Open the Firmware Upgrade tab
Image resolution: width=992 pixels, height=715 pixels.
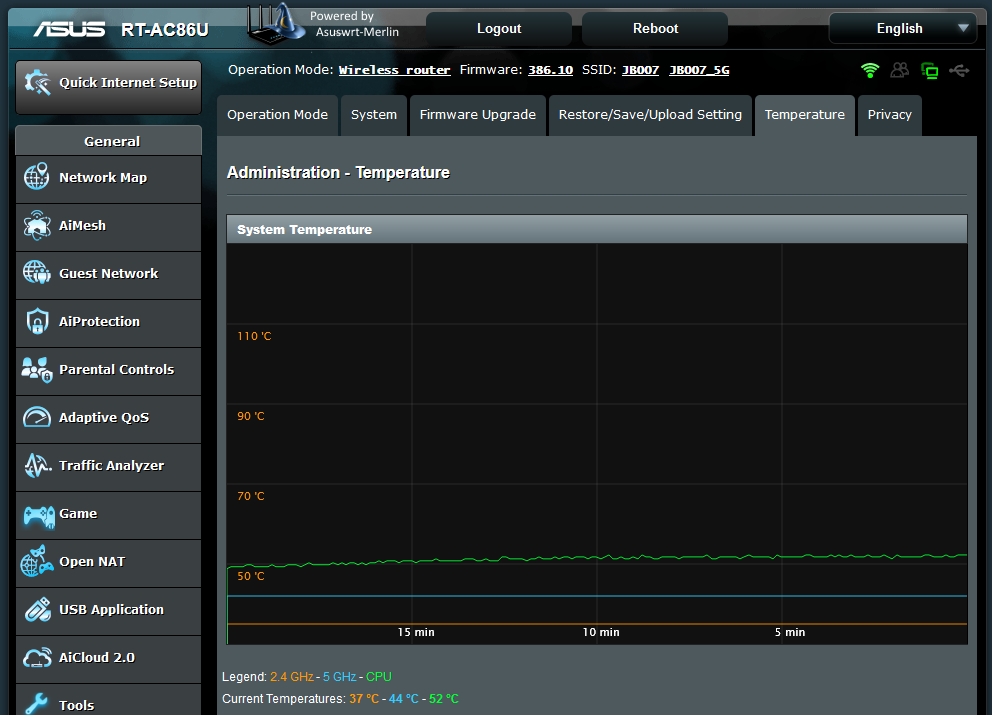click(478, 115)
